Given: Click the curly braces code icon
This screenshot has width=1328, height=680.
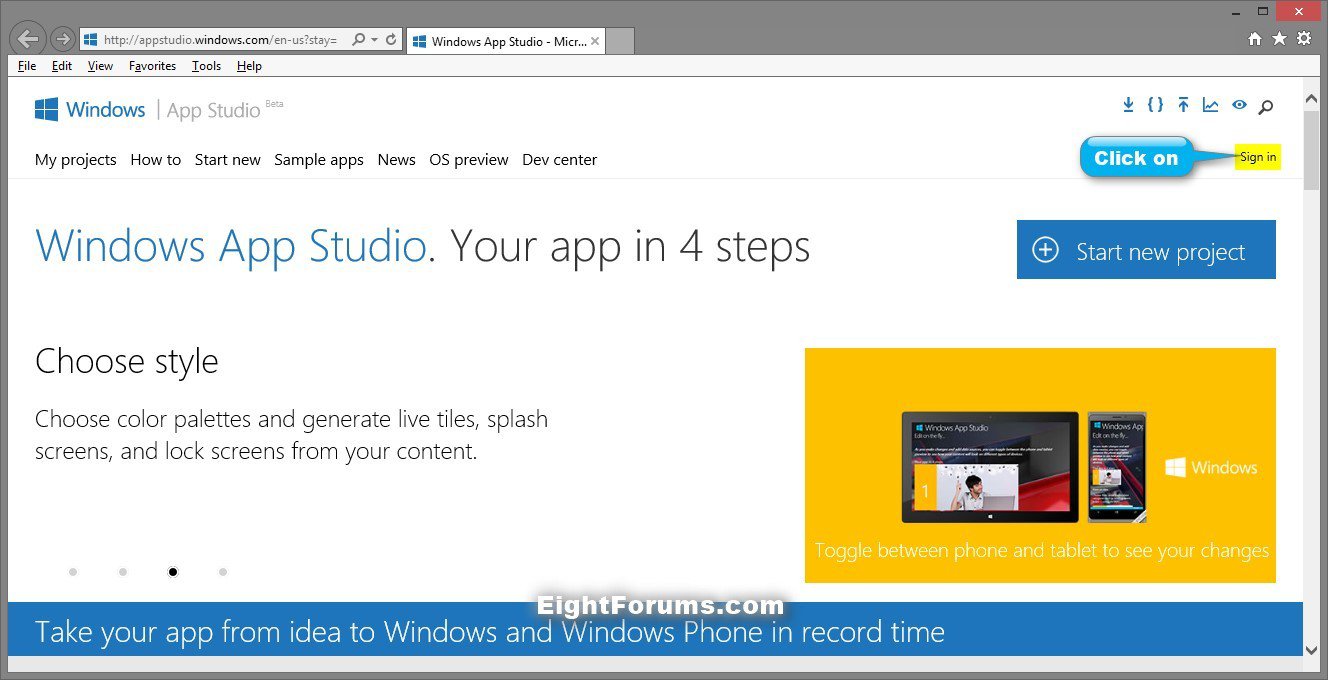Looking at the screenshot, I should point(1155,105).
